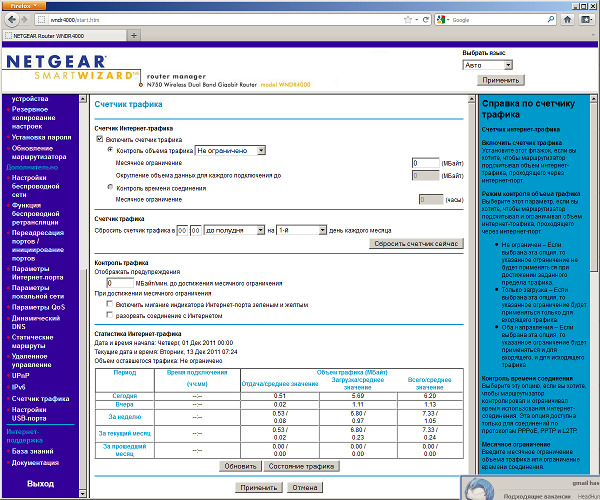Click the traffic counter reset hour field
The width and height of the screenshot is (600, 500).
[182, 231]
